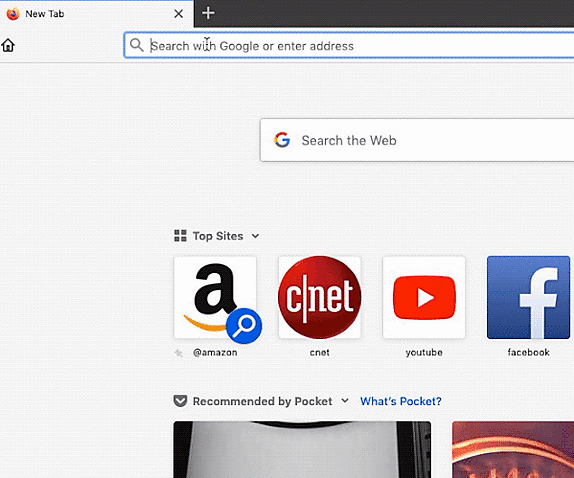
Task: Click the Firefox logo on the tab
Action: 13,14
